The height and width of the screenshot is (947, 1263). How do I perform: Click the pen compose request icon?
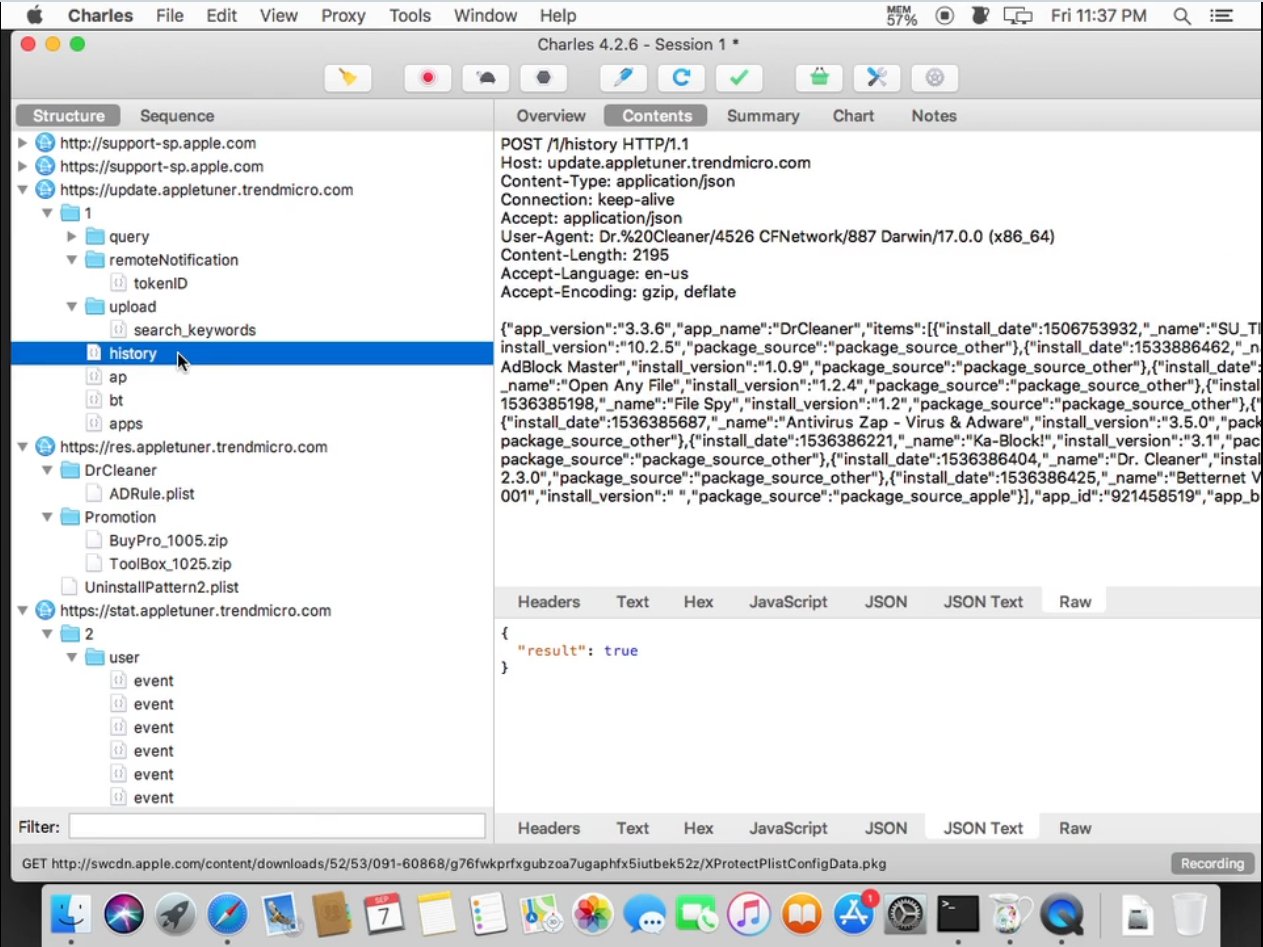[x=623, y=78]
